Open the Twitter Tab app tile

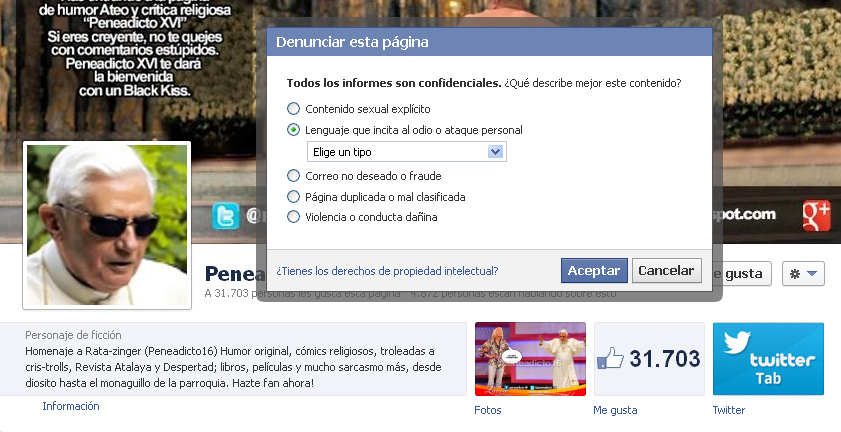tap(768, 359)
